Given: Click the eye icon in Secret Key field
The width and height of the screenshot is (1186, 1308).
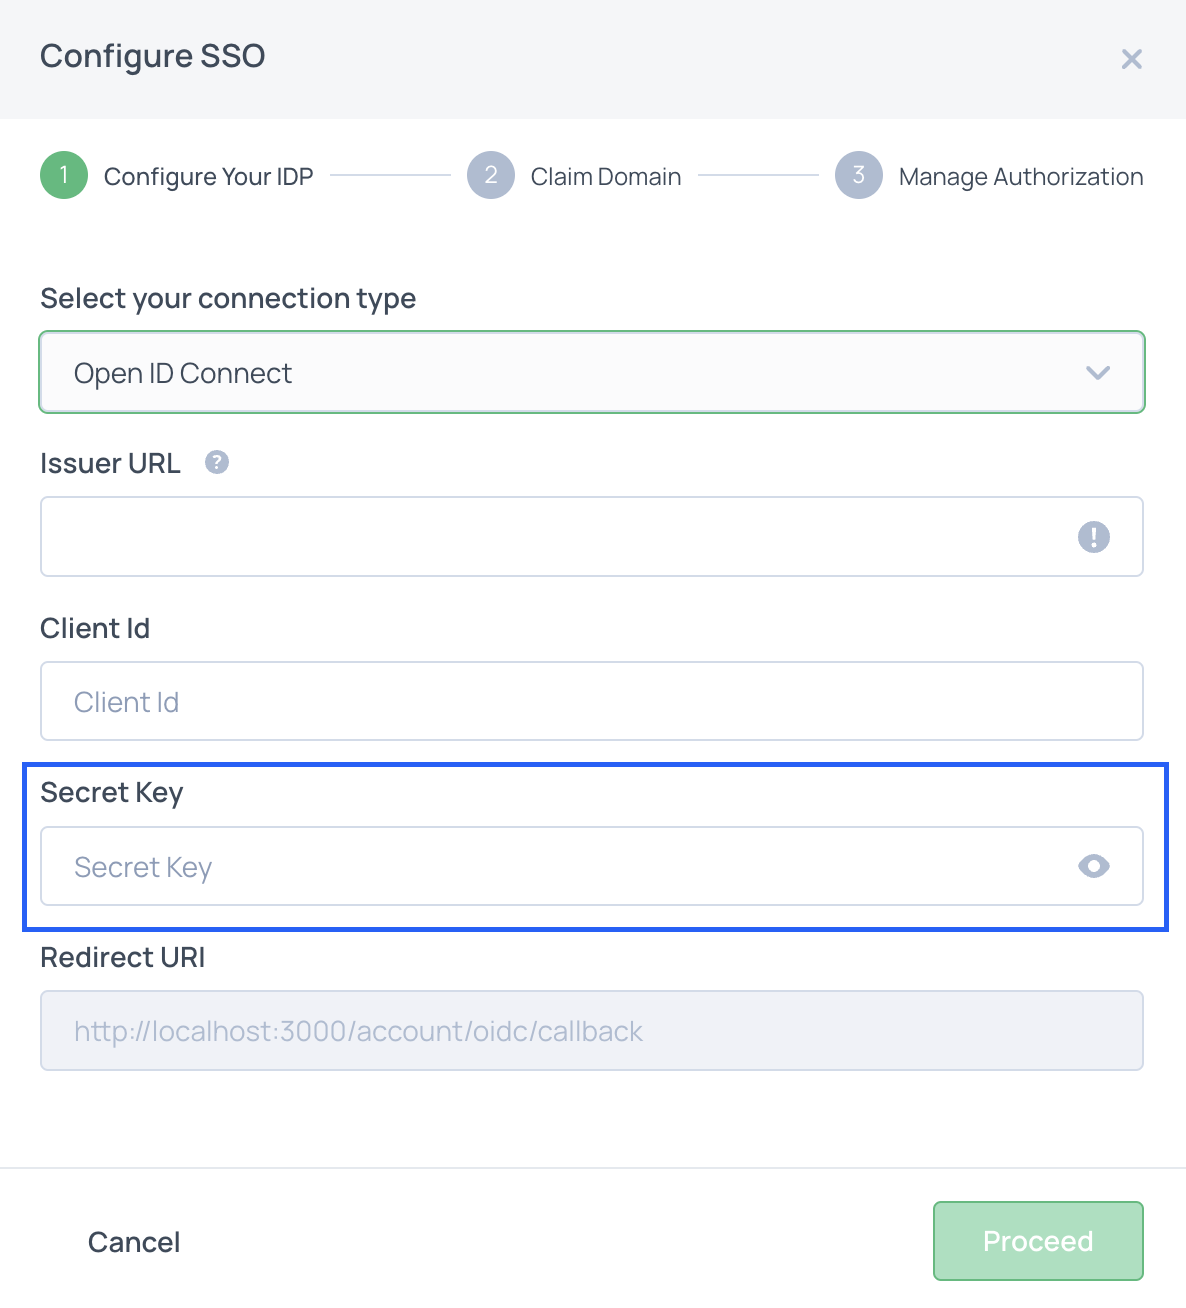Looking at the screenshot, I should [x=1095, y=866].
